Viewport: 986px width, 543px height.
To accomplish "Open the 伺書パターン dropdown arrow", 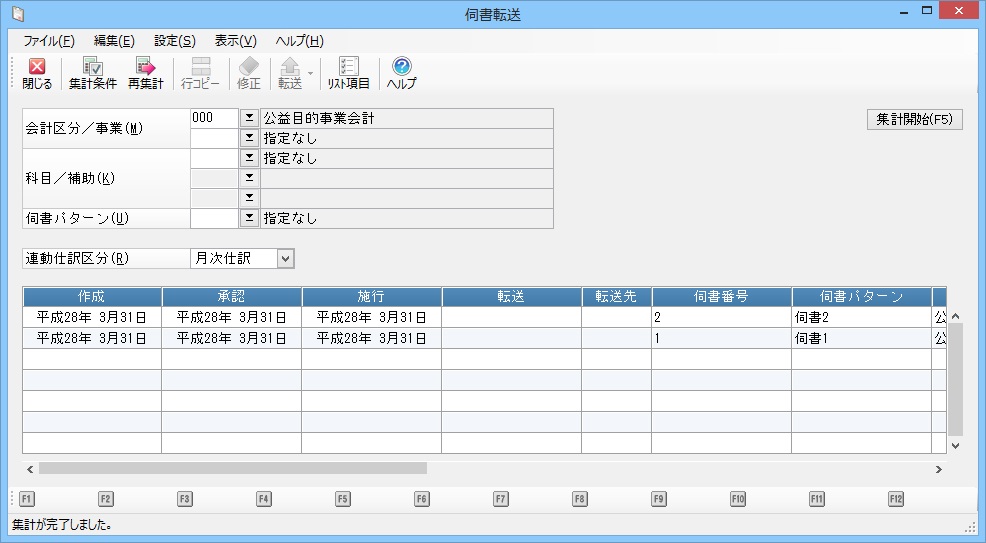I will [249, 218].
